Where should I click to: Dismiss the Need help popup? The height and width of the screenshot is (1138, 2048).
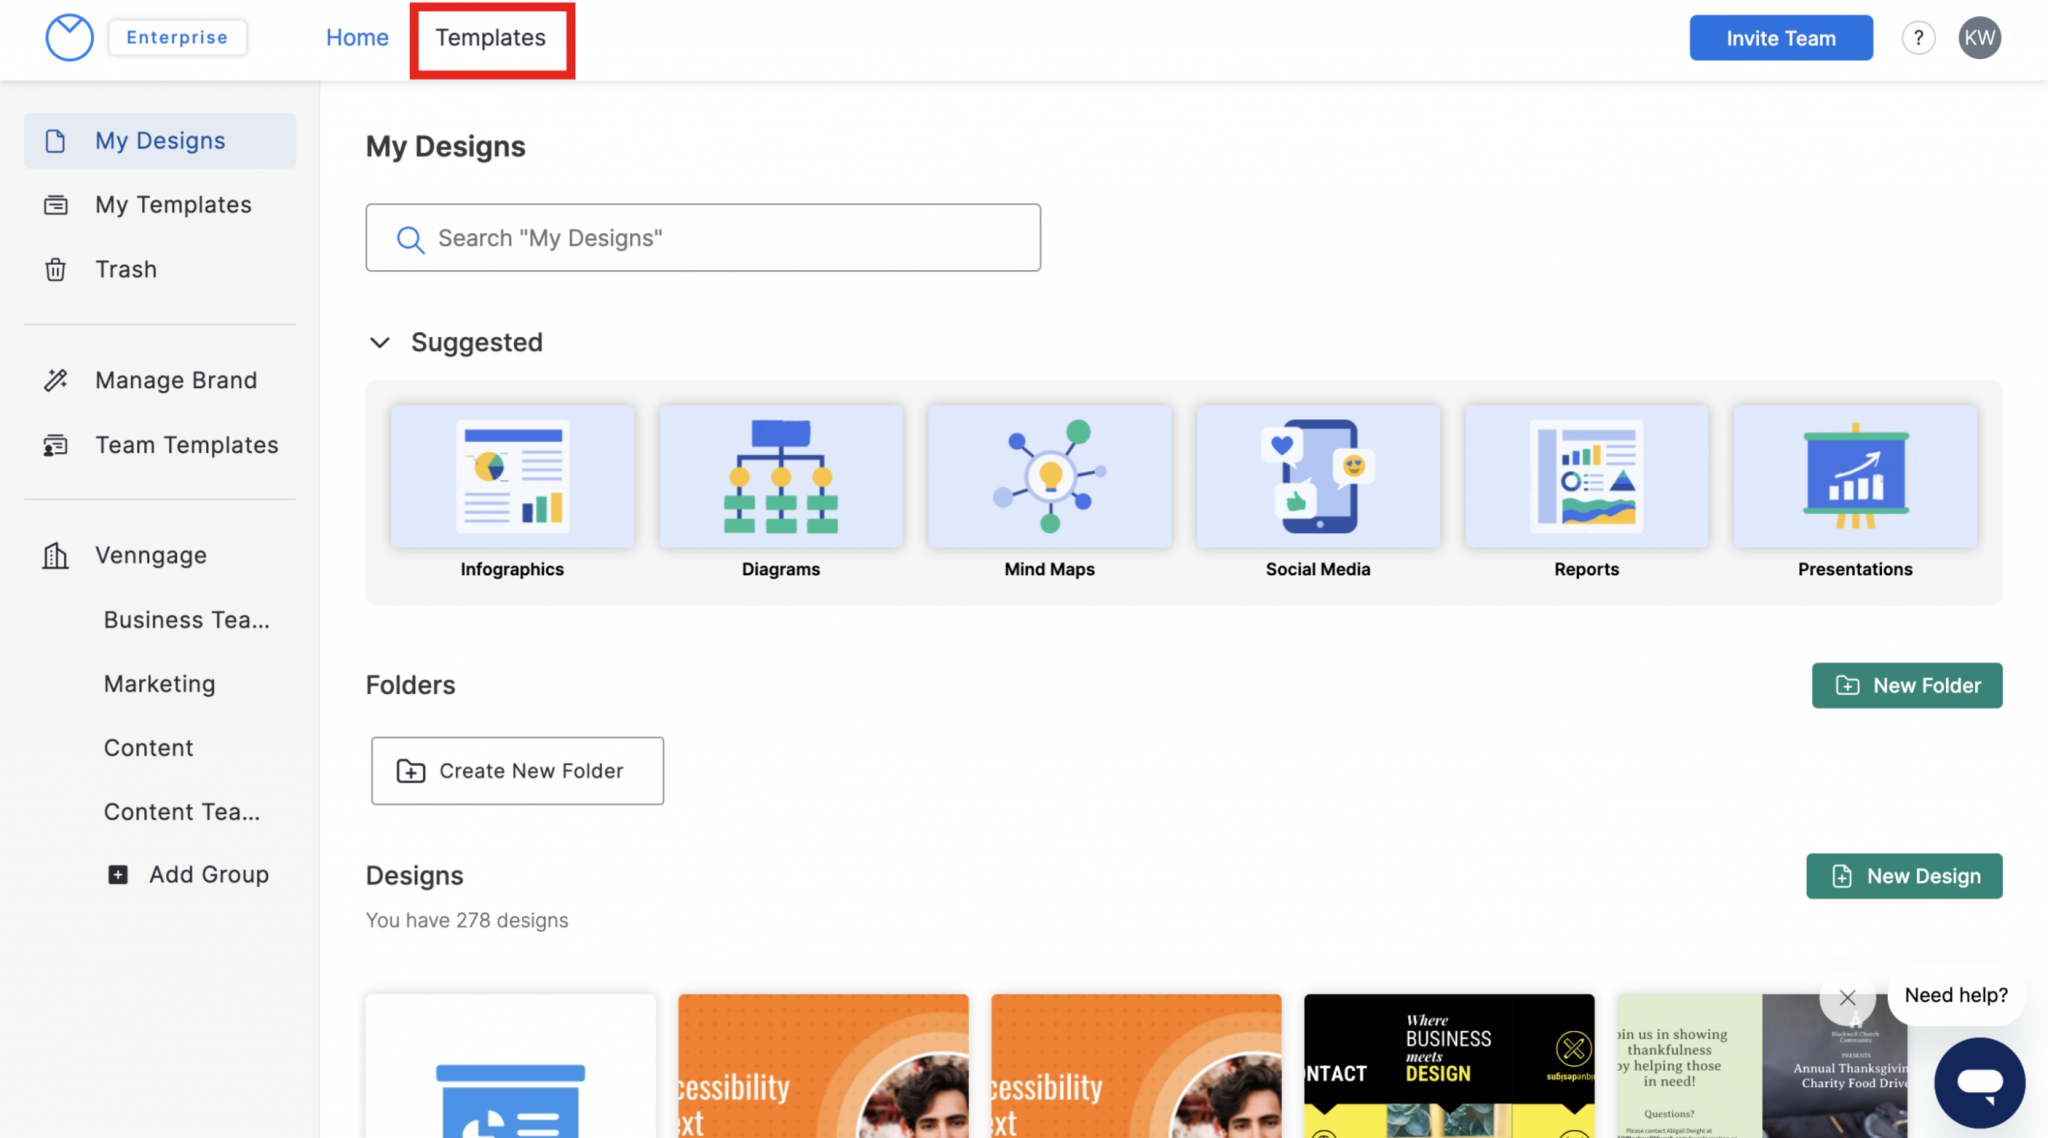[x=1847, y=997]
